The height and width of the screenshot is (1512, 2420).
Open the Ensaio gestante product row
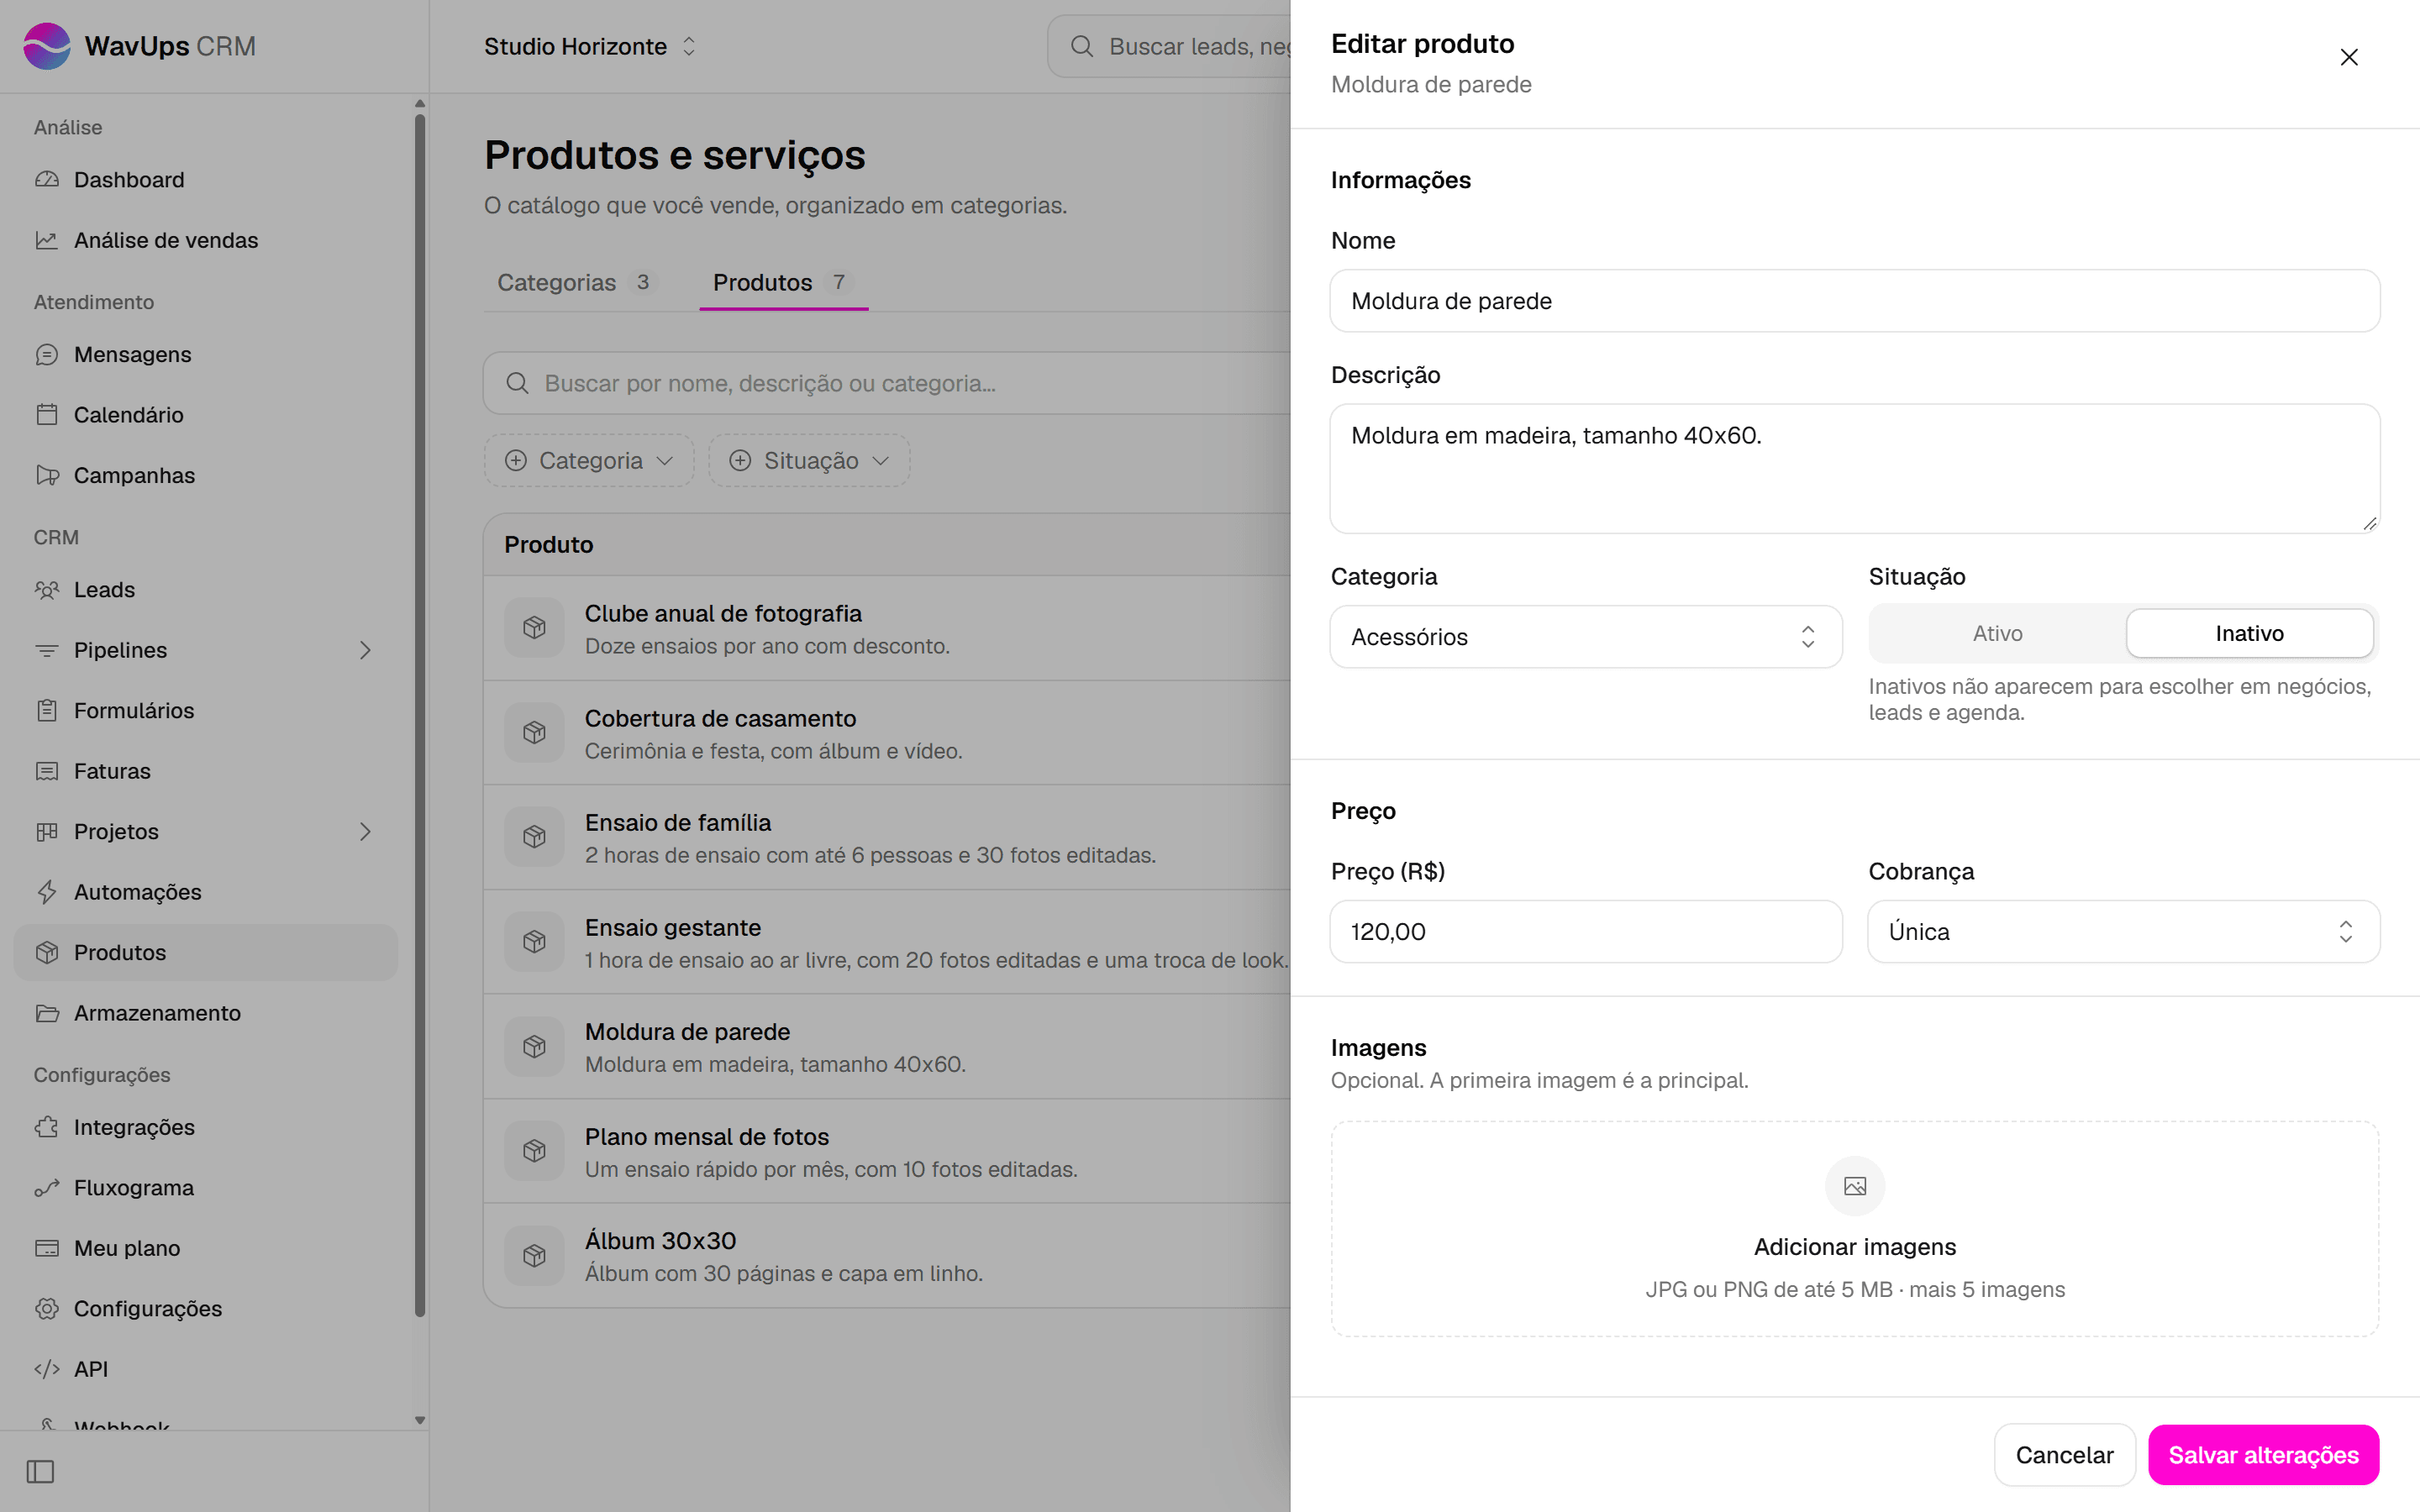pos(887,942)
